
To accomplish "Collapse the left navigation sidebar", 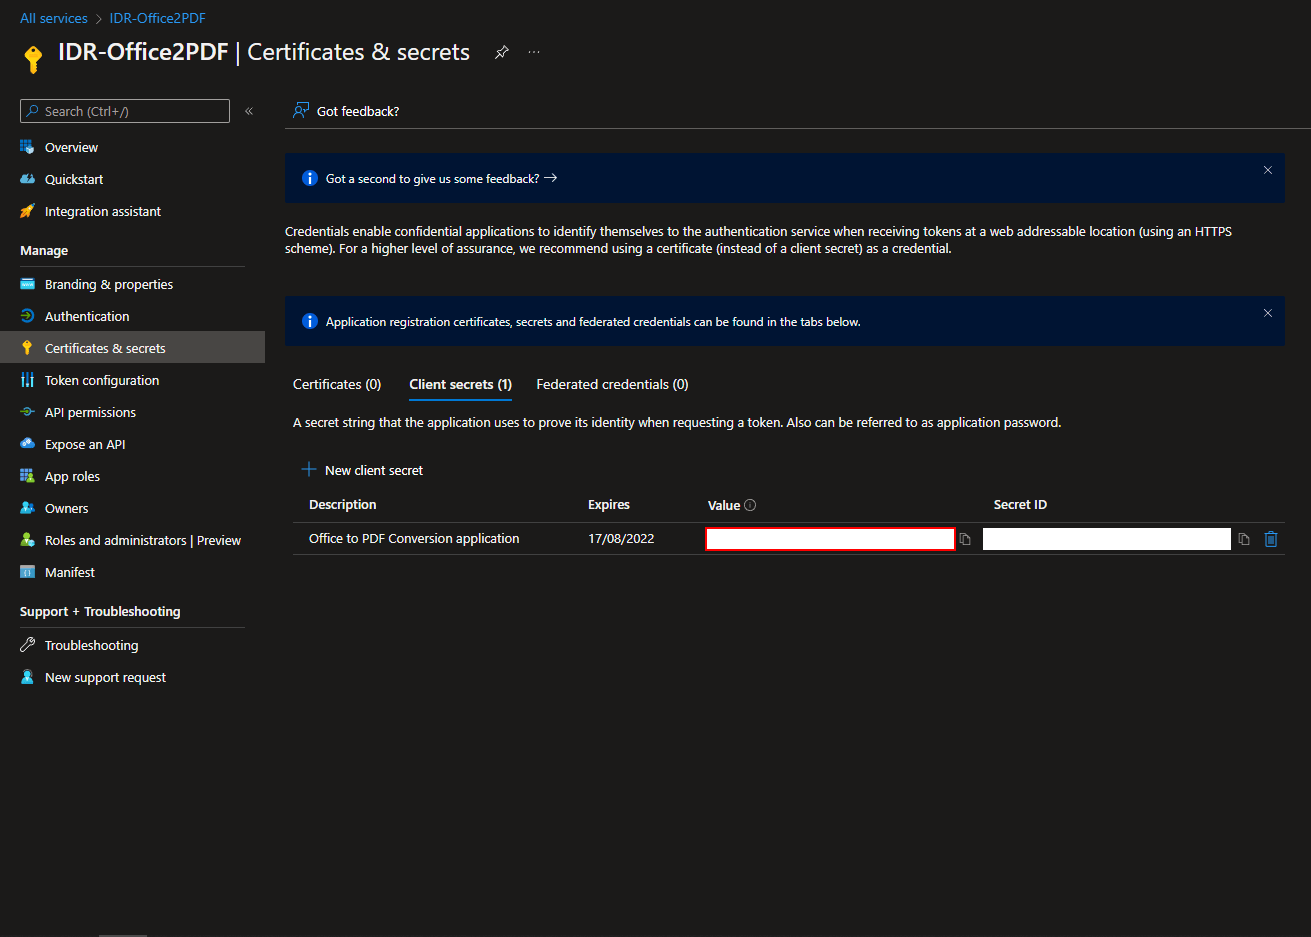I will [249, 111].
